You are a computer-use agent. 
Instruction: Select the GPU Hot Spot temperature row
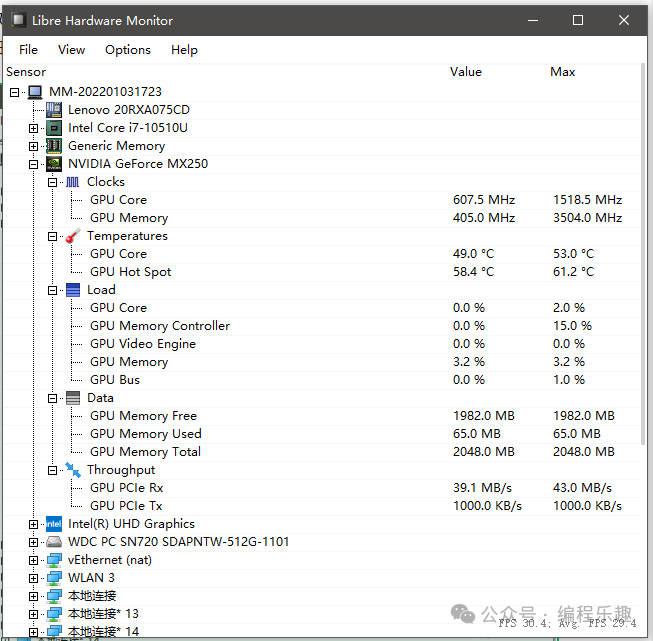pos(321,272)
